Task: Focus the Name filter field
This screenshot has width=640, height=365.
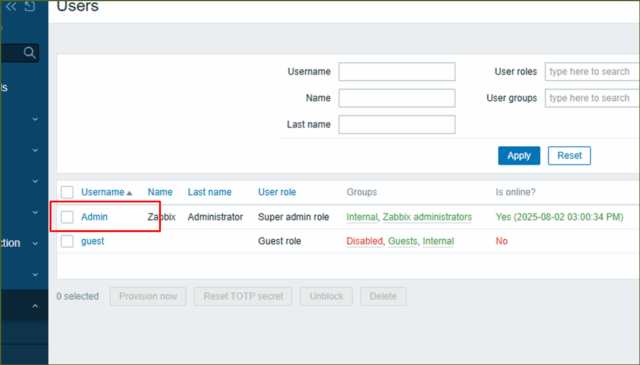Action: (x=397, y=98)
